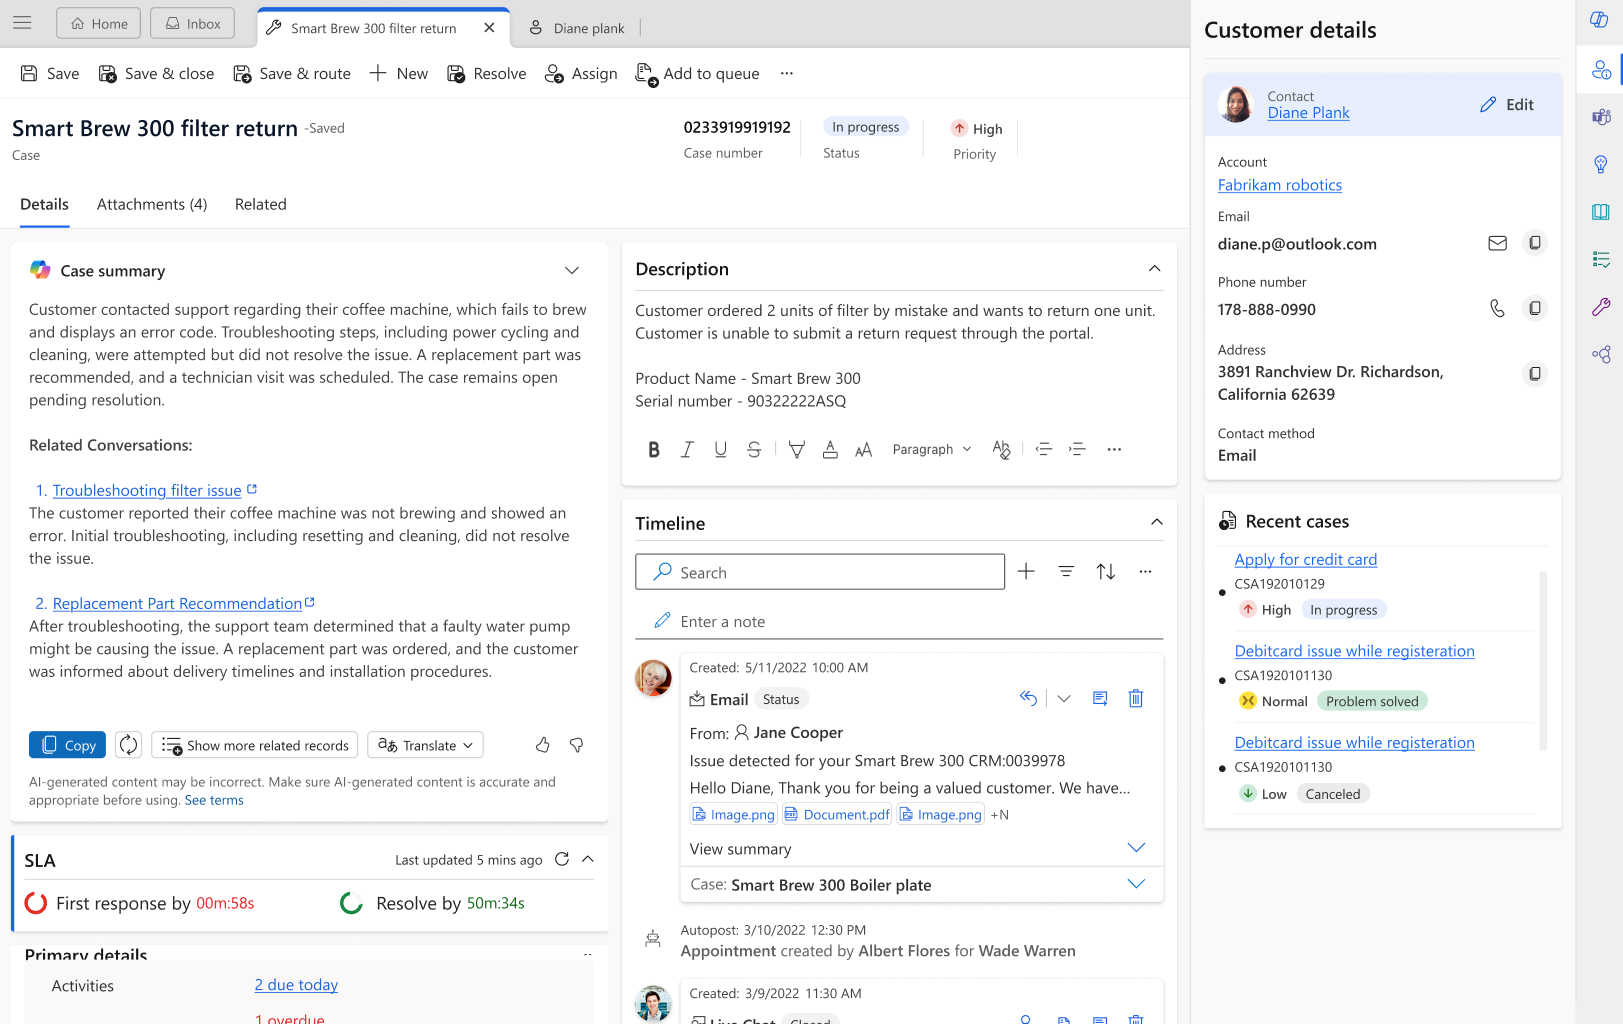Collapse the SLA section
Viewport: 1623px width, 1024px height.
point(588,860)
